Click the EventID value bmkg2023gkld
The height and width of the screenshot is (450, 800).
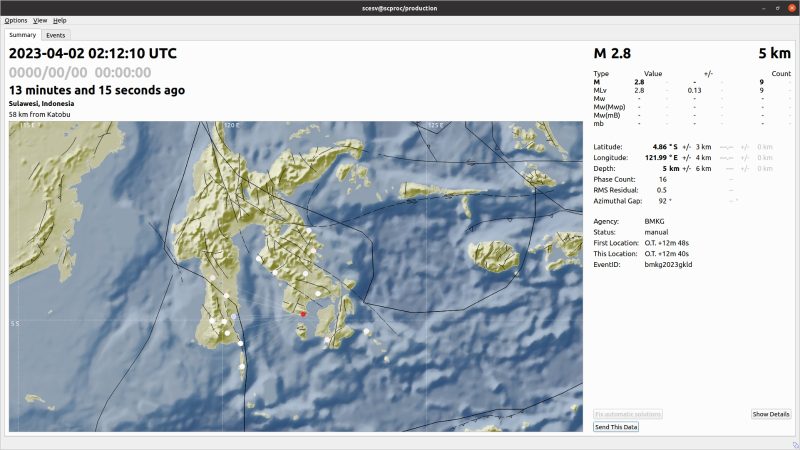668,264
